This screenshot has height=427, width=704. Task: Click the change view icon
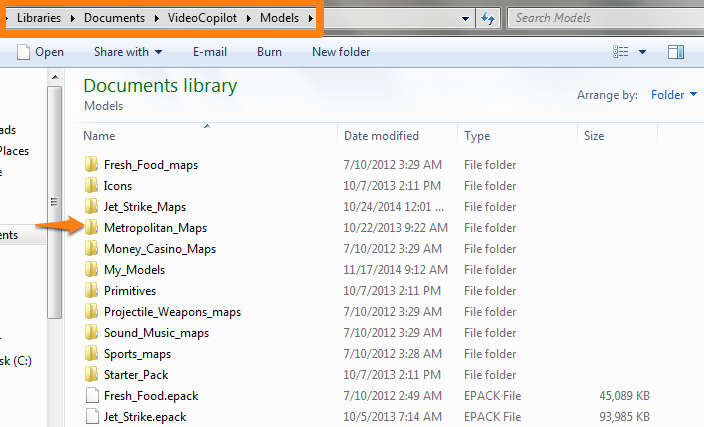[622, 52]
